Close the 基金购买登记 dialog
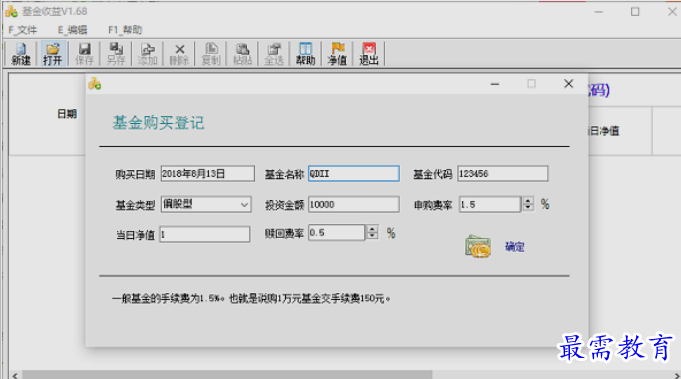 tap(569, 84)
